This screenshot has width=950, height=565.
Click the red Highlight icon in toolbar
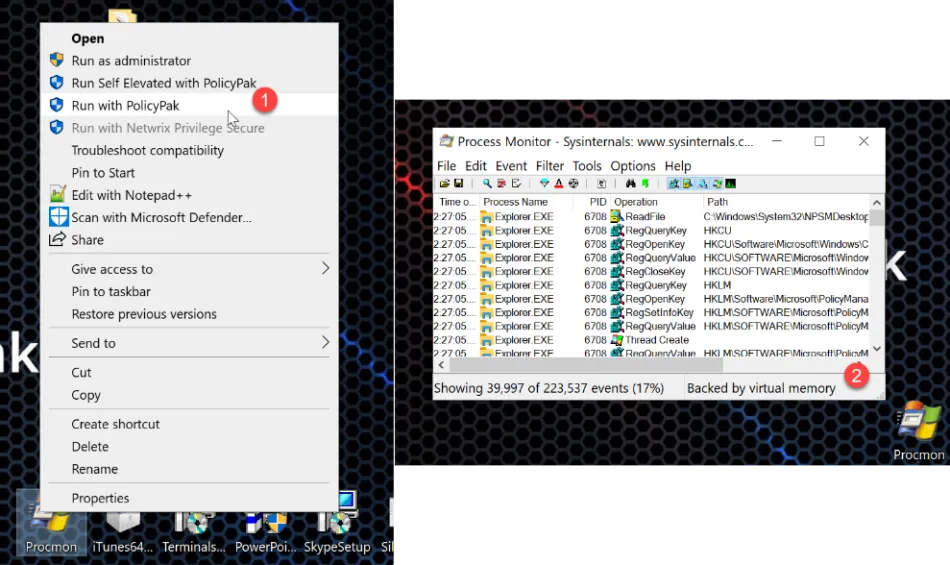[x=559, y=184]
